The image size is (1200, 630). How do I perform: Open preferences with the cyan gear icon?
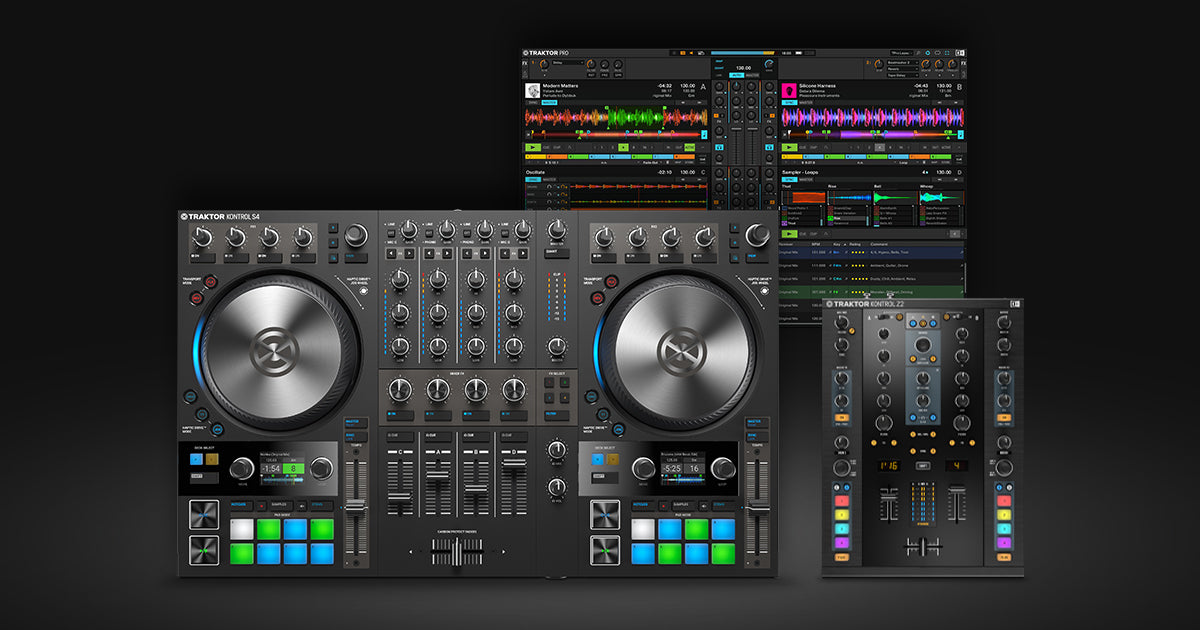[927, 53]
